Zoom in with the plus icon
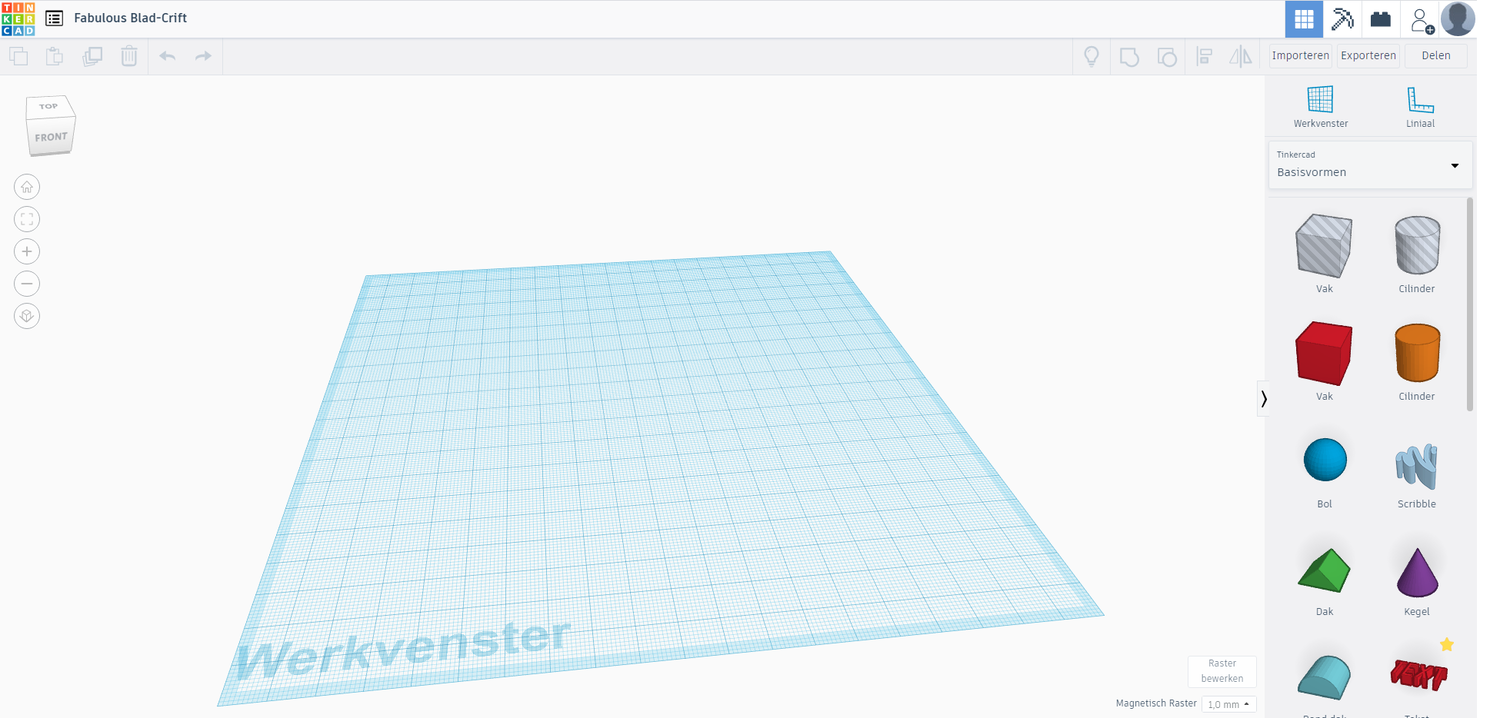The image size is (1500, 718). (27, 251)
